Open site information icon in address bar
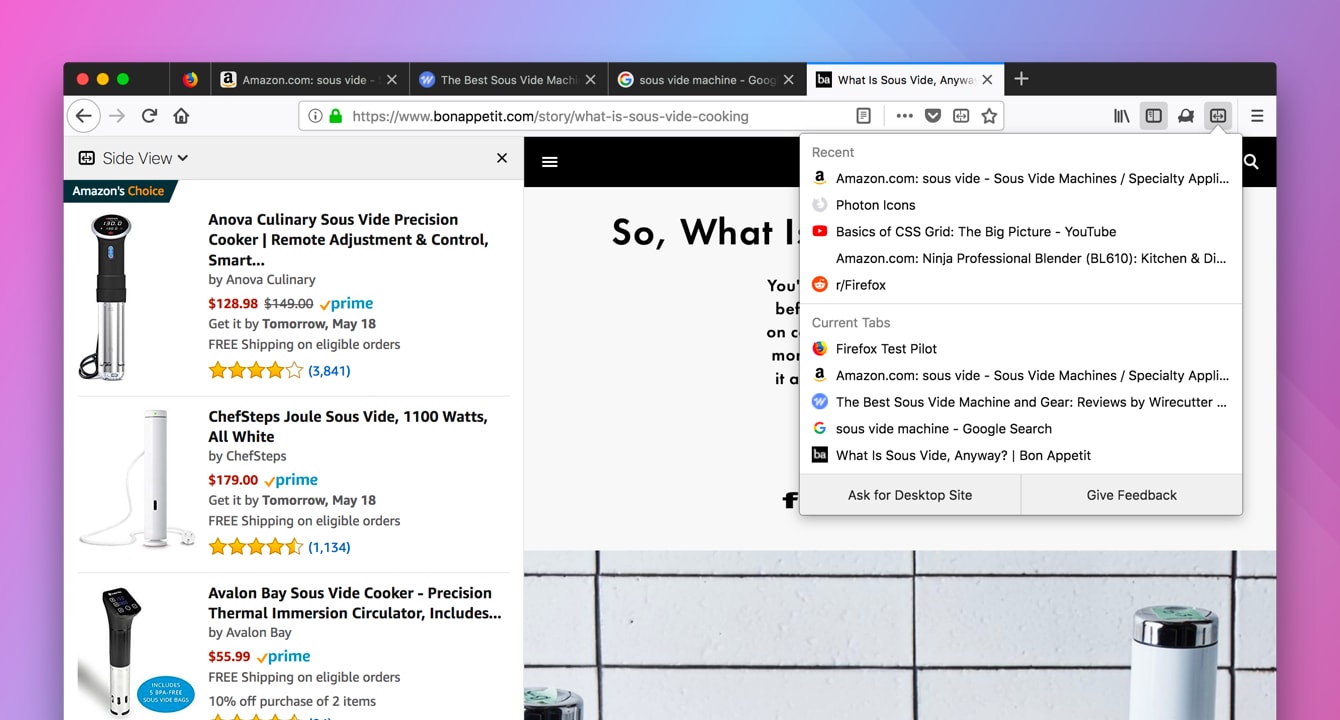The width and height of the screenshot is (1340, 720). pyautogui.click(x=315, y=116)
